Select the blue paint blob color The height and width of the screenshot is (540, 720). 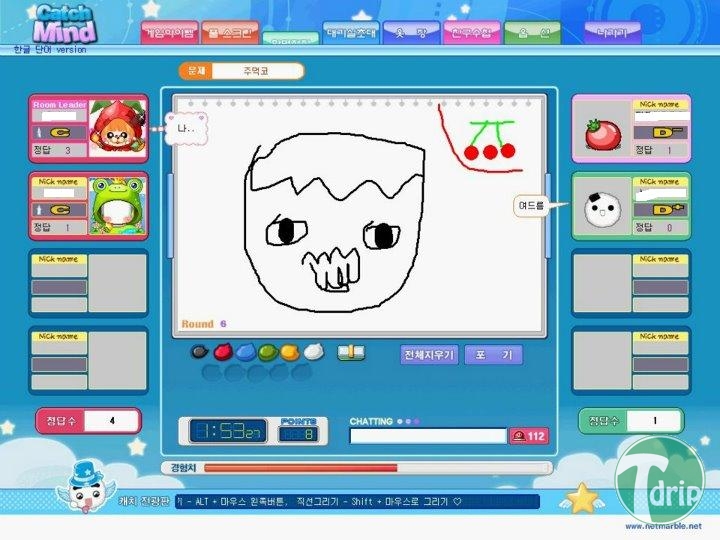click(x=245, y=352)
